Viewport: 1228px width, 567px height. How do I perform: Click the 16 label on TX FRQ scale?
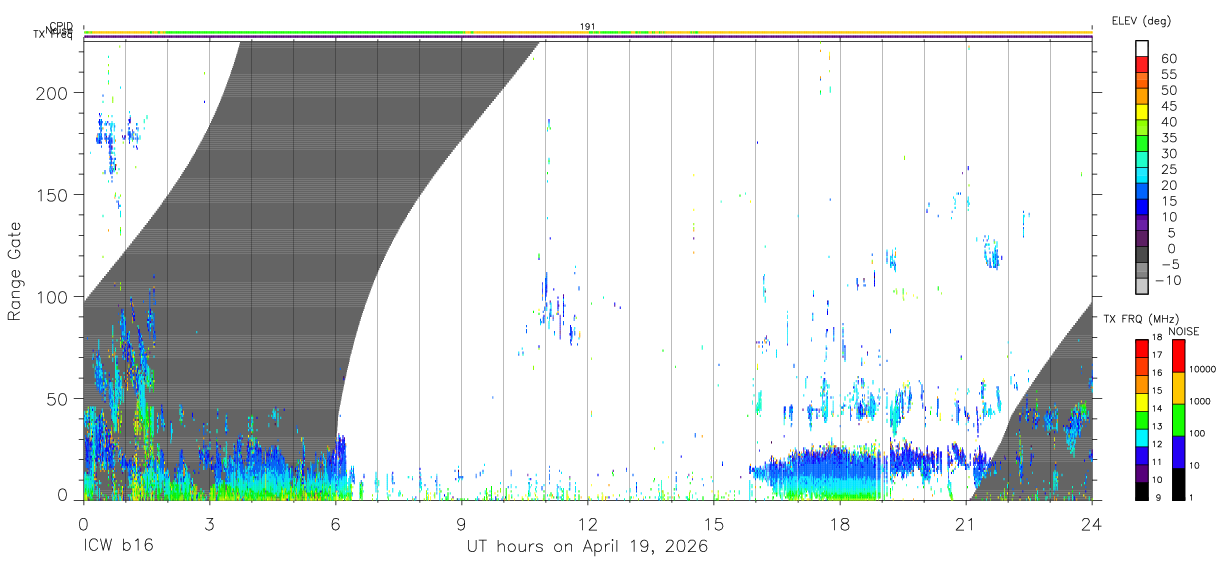pos(1157,373)
